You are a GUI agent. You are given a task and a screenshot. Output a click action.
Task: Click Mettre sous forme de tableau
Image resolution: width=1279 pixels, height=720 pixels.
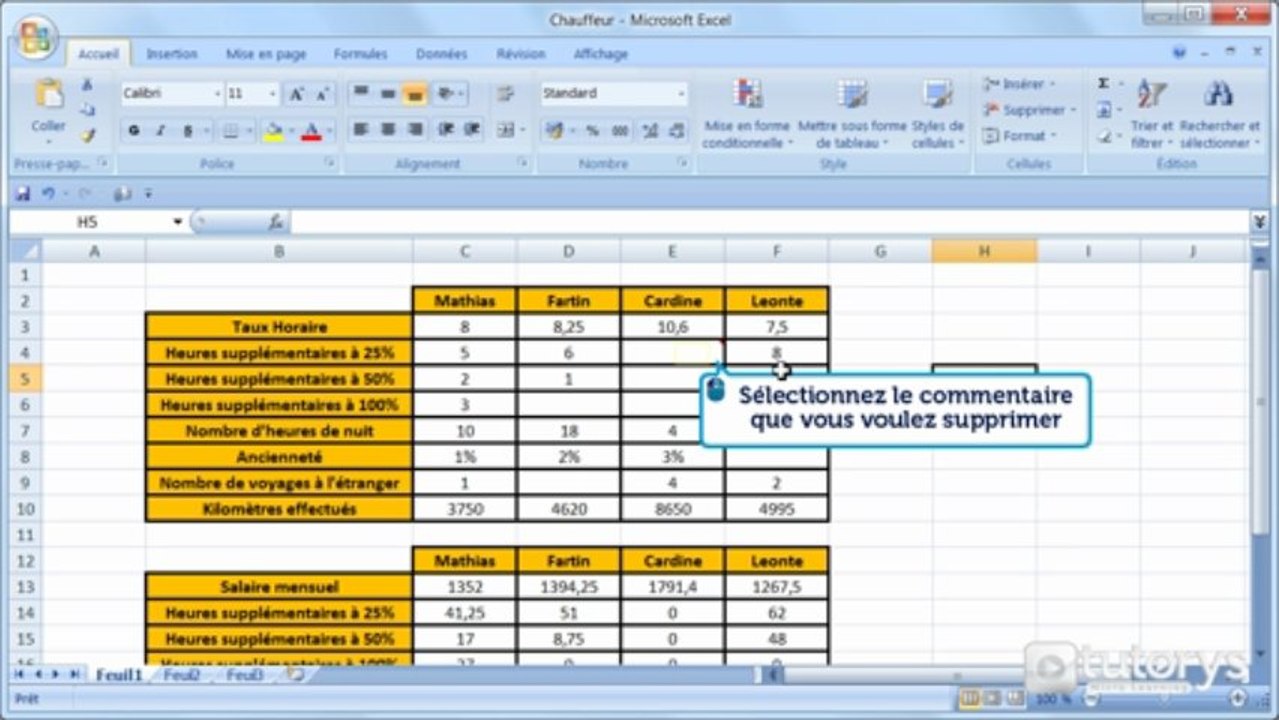click(852, 113)
